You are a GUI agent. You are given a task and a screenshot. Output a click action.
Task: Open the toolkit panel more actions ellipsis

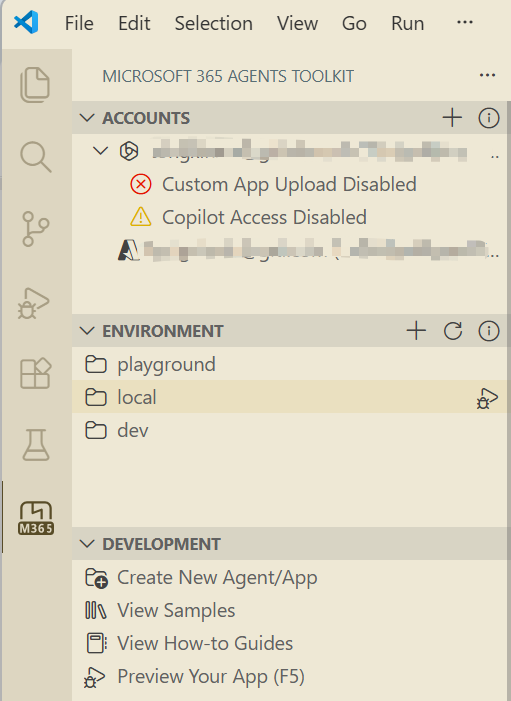point(487,76)
